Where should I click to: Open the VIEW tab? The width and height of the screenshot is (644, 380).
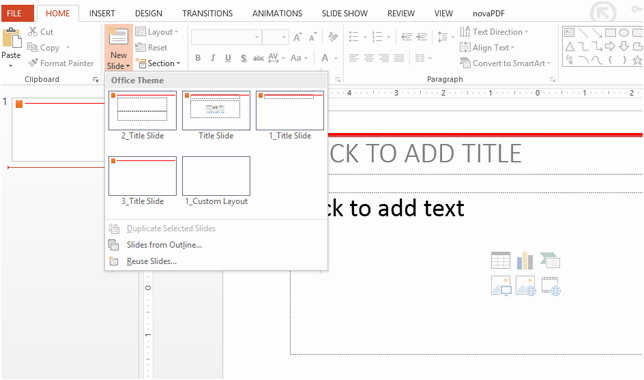pos(444,14)
